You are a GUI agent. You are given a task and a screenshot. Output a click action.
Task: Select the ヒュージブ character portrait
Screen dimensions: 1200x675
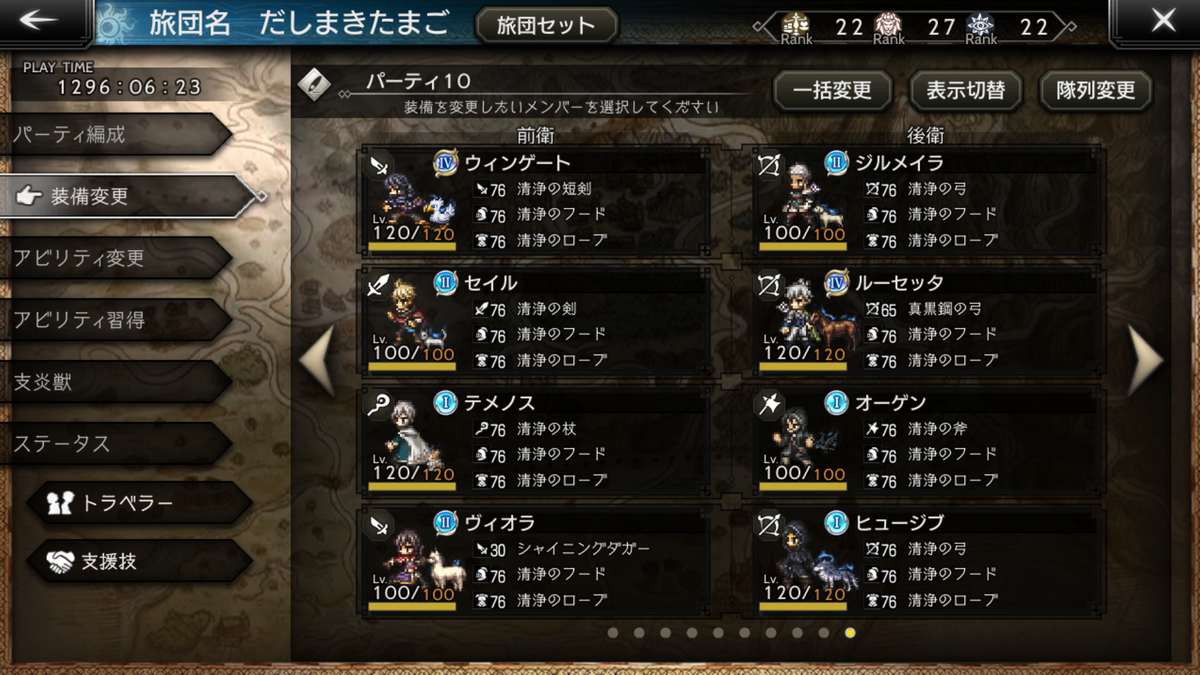(802, 553)
